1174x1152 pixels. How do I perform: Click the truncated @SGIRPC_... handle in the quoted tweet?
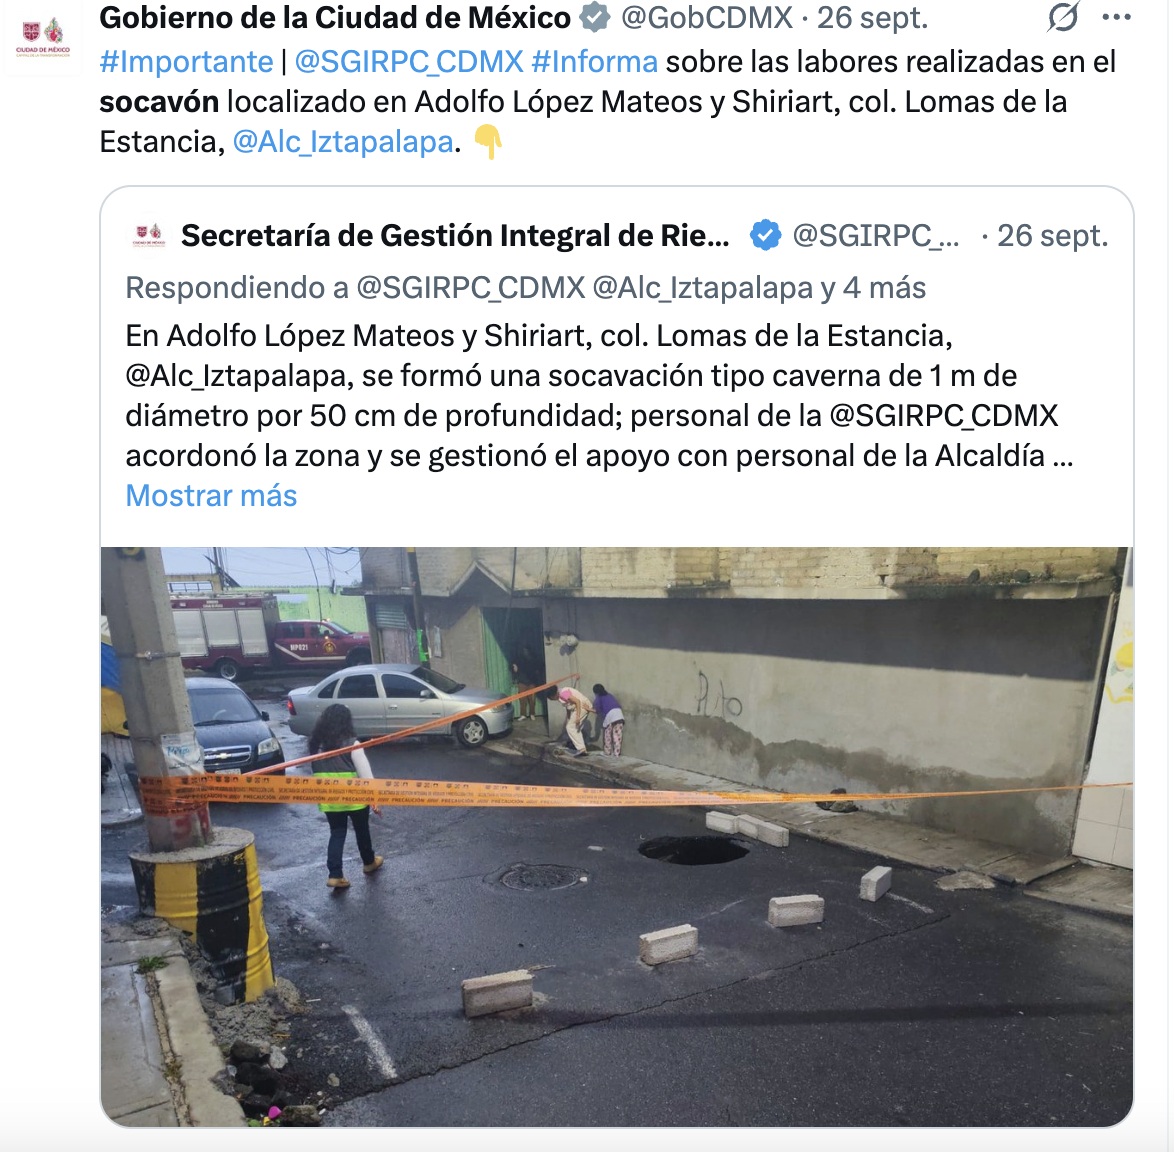(x=875, y=237)
